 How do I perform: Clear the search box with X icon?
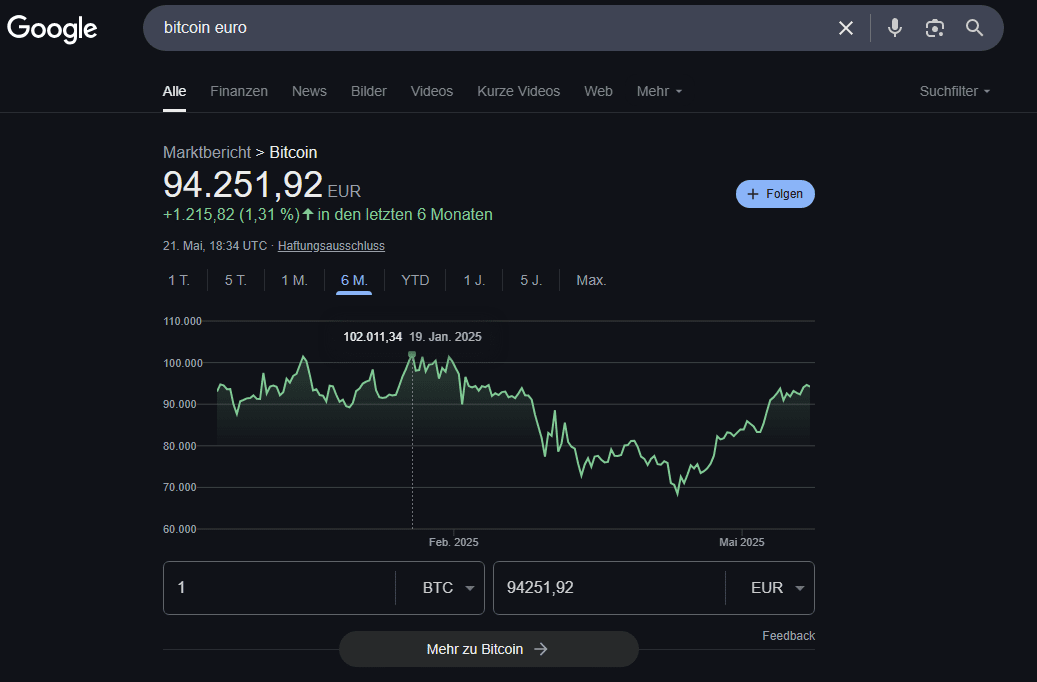[x=845, y=28]
